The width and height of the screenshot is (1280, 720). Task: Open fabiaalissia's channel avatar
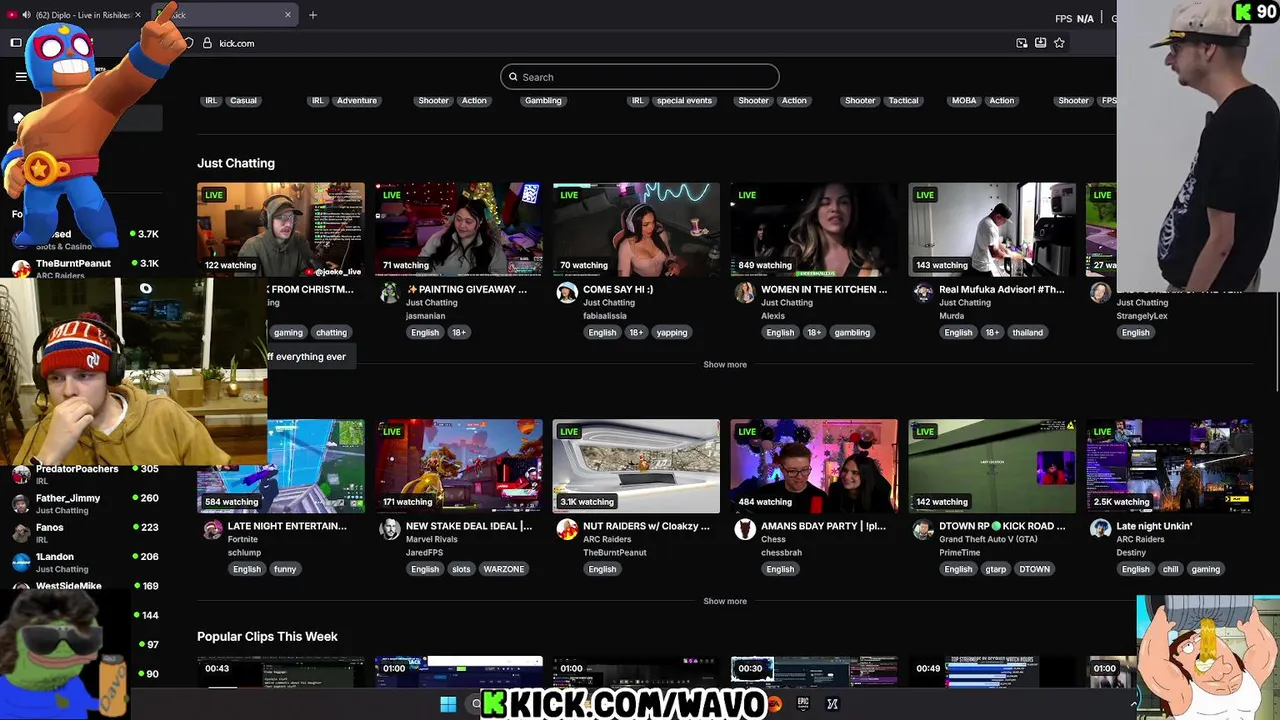point(567,292)
